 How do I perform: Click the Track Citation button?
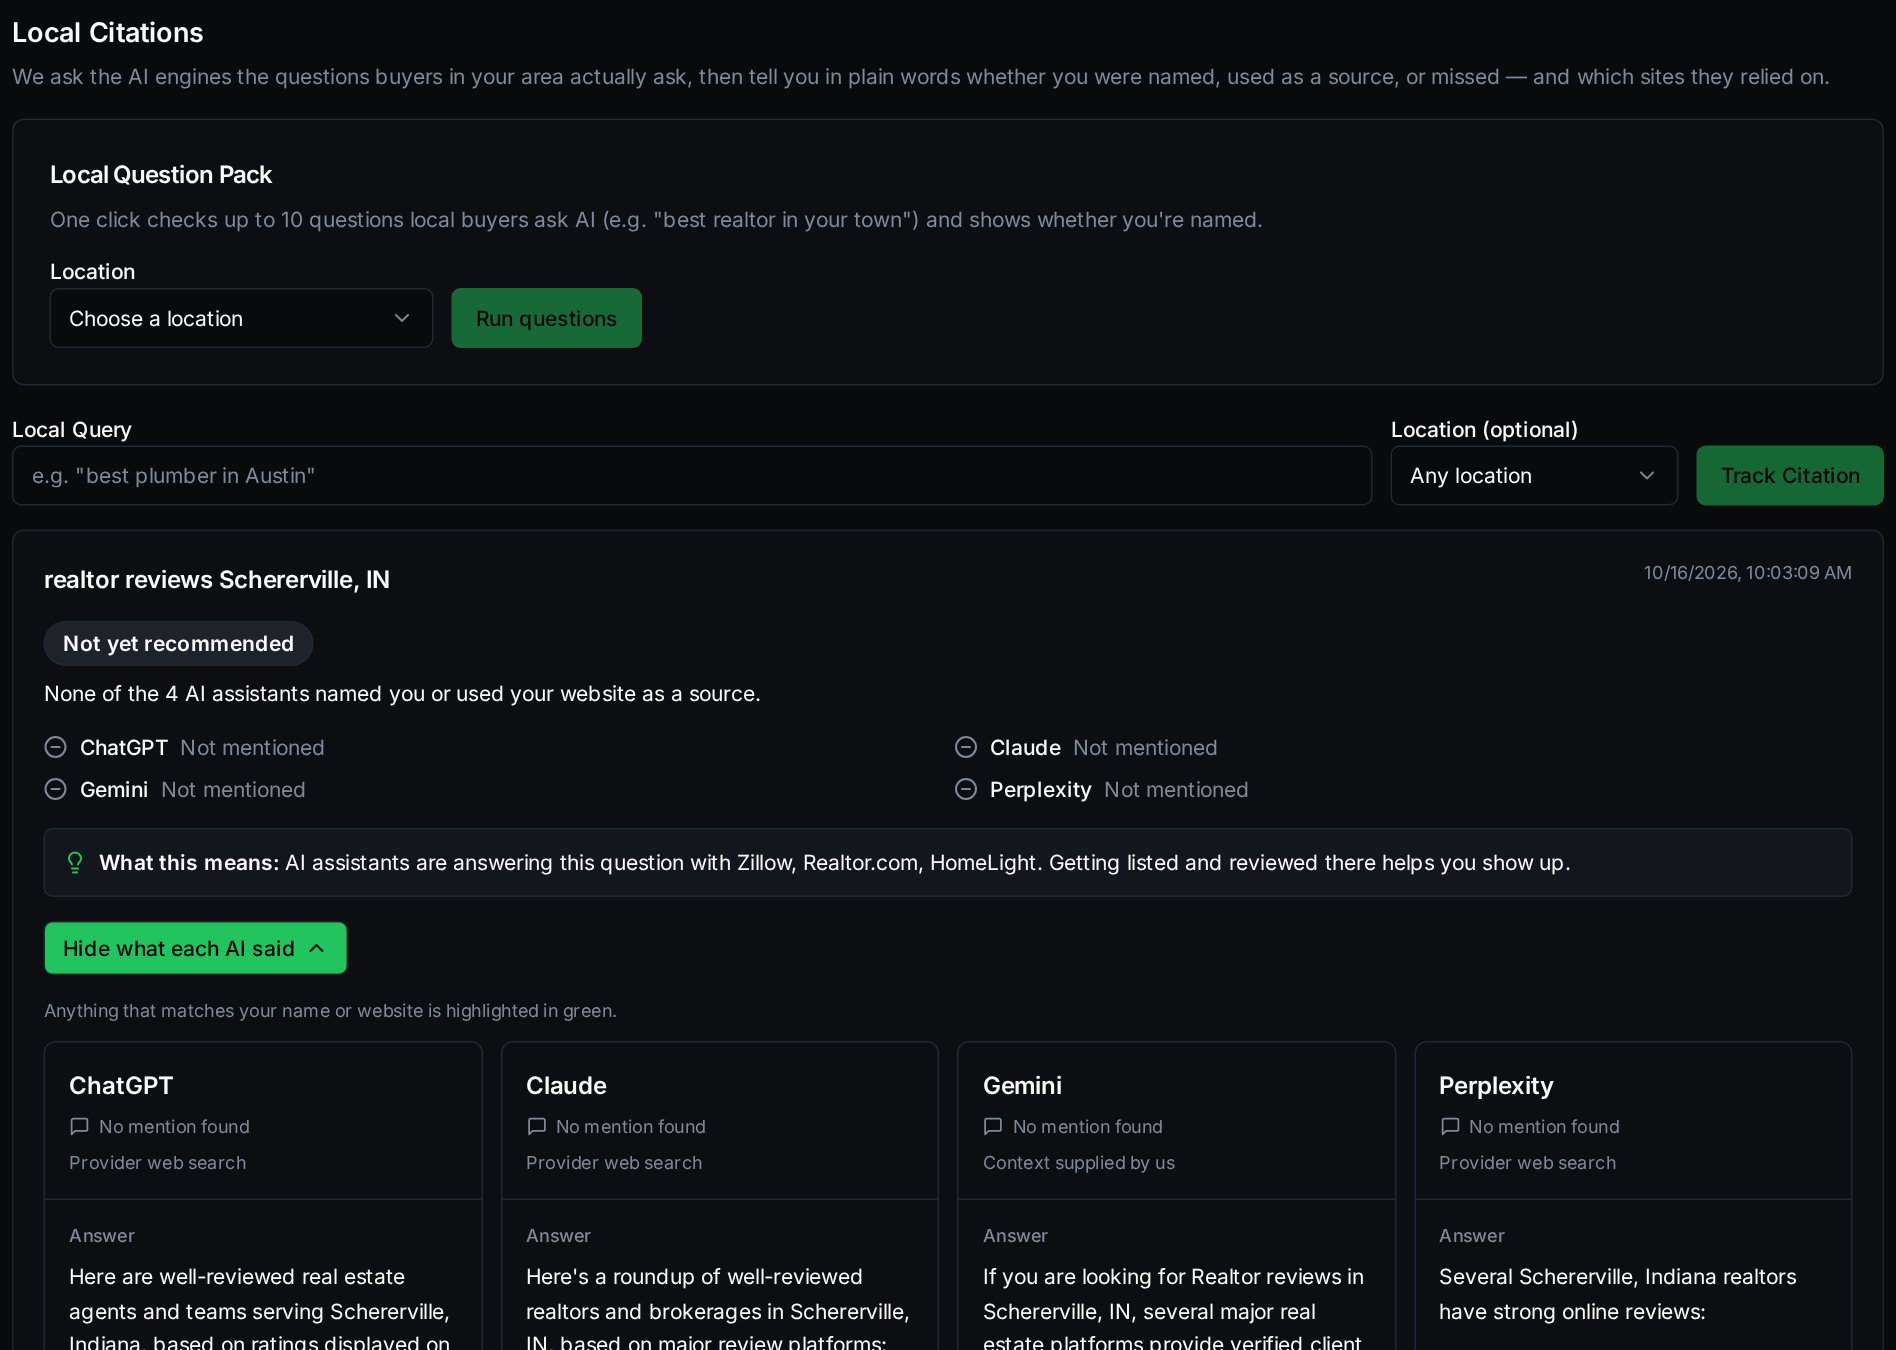click(x=1790, y=475)
